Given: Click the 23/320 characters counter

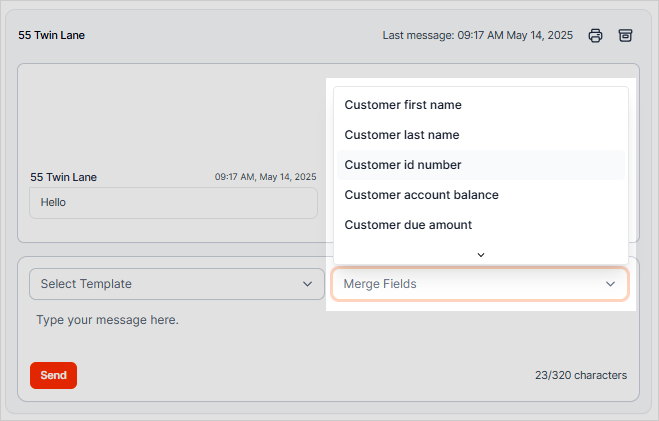Looking at the screenshot, I should click(x=580, y=376).
